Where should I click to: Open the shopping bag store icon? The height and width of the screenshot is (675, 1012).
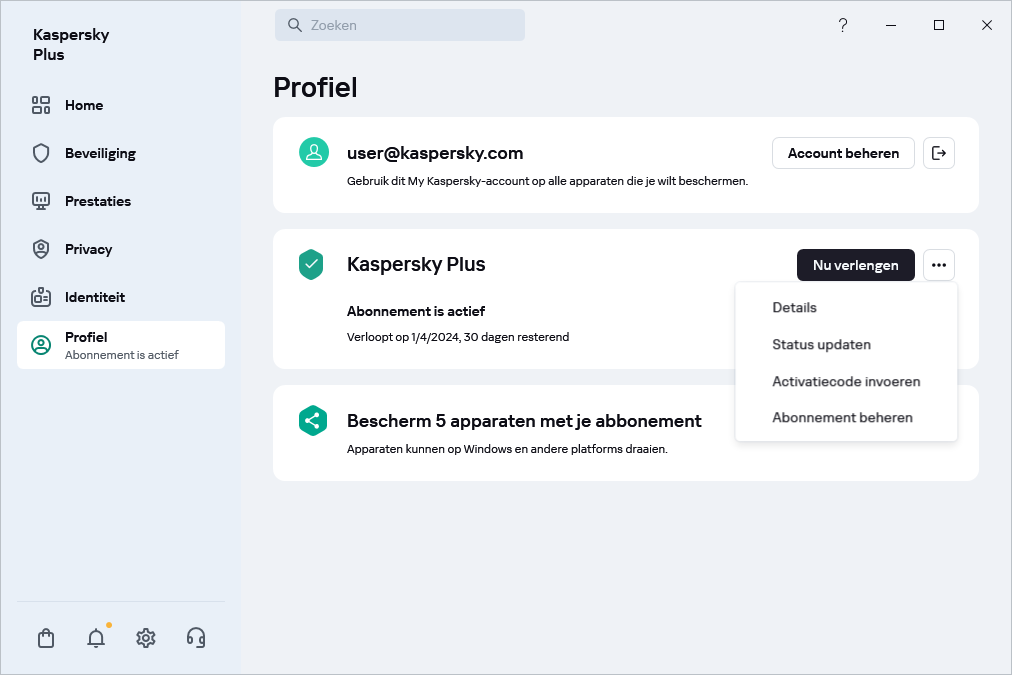click(46, 638)
